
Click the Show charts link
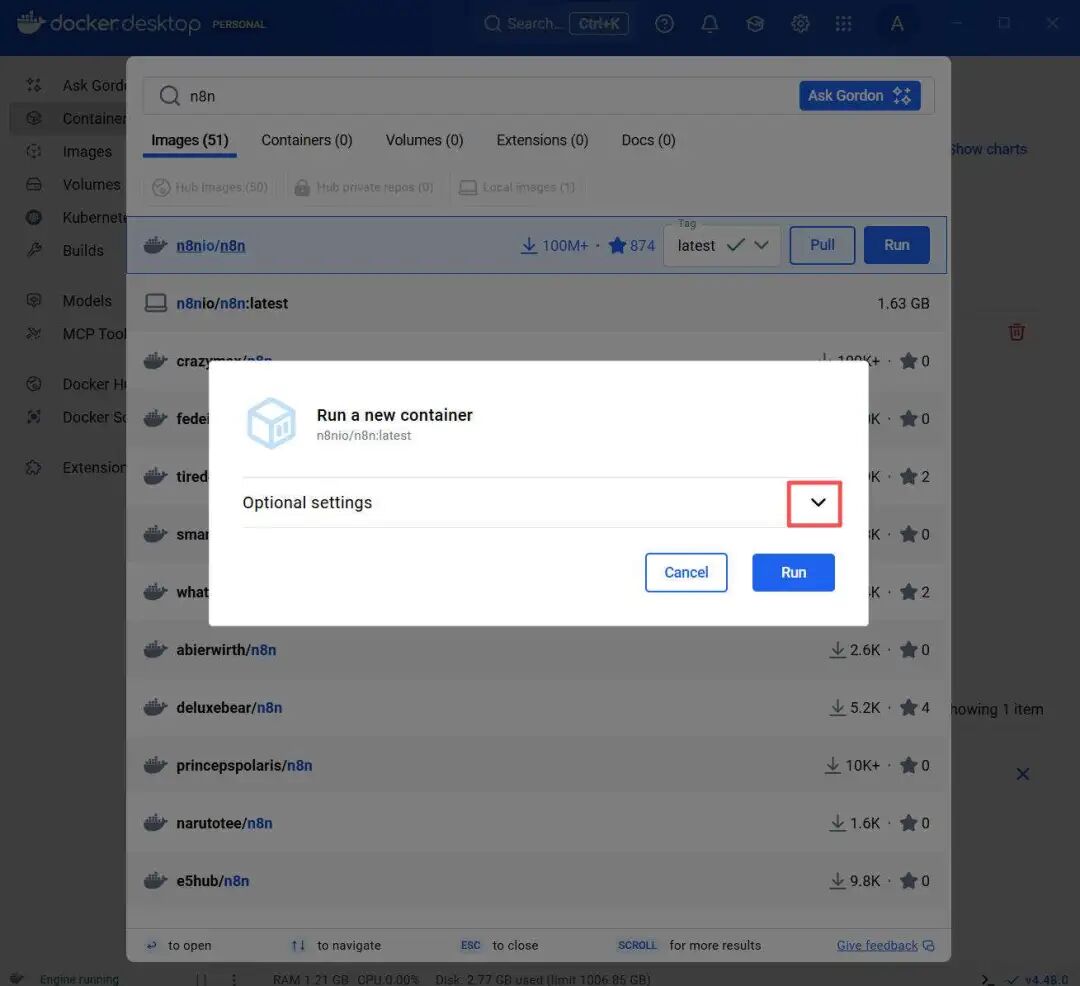point(988,149)
